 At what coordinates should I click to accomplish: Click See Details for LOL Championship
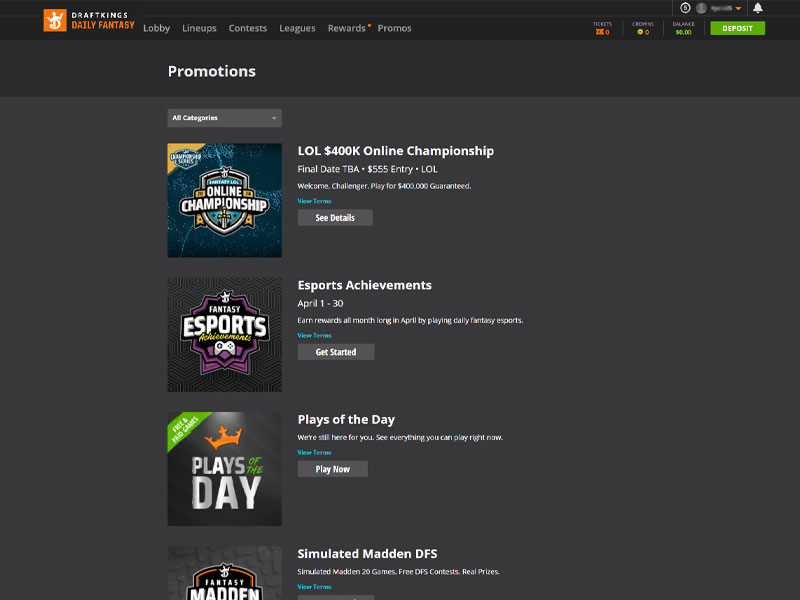[335, 217]
